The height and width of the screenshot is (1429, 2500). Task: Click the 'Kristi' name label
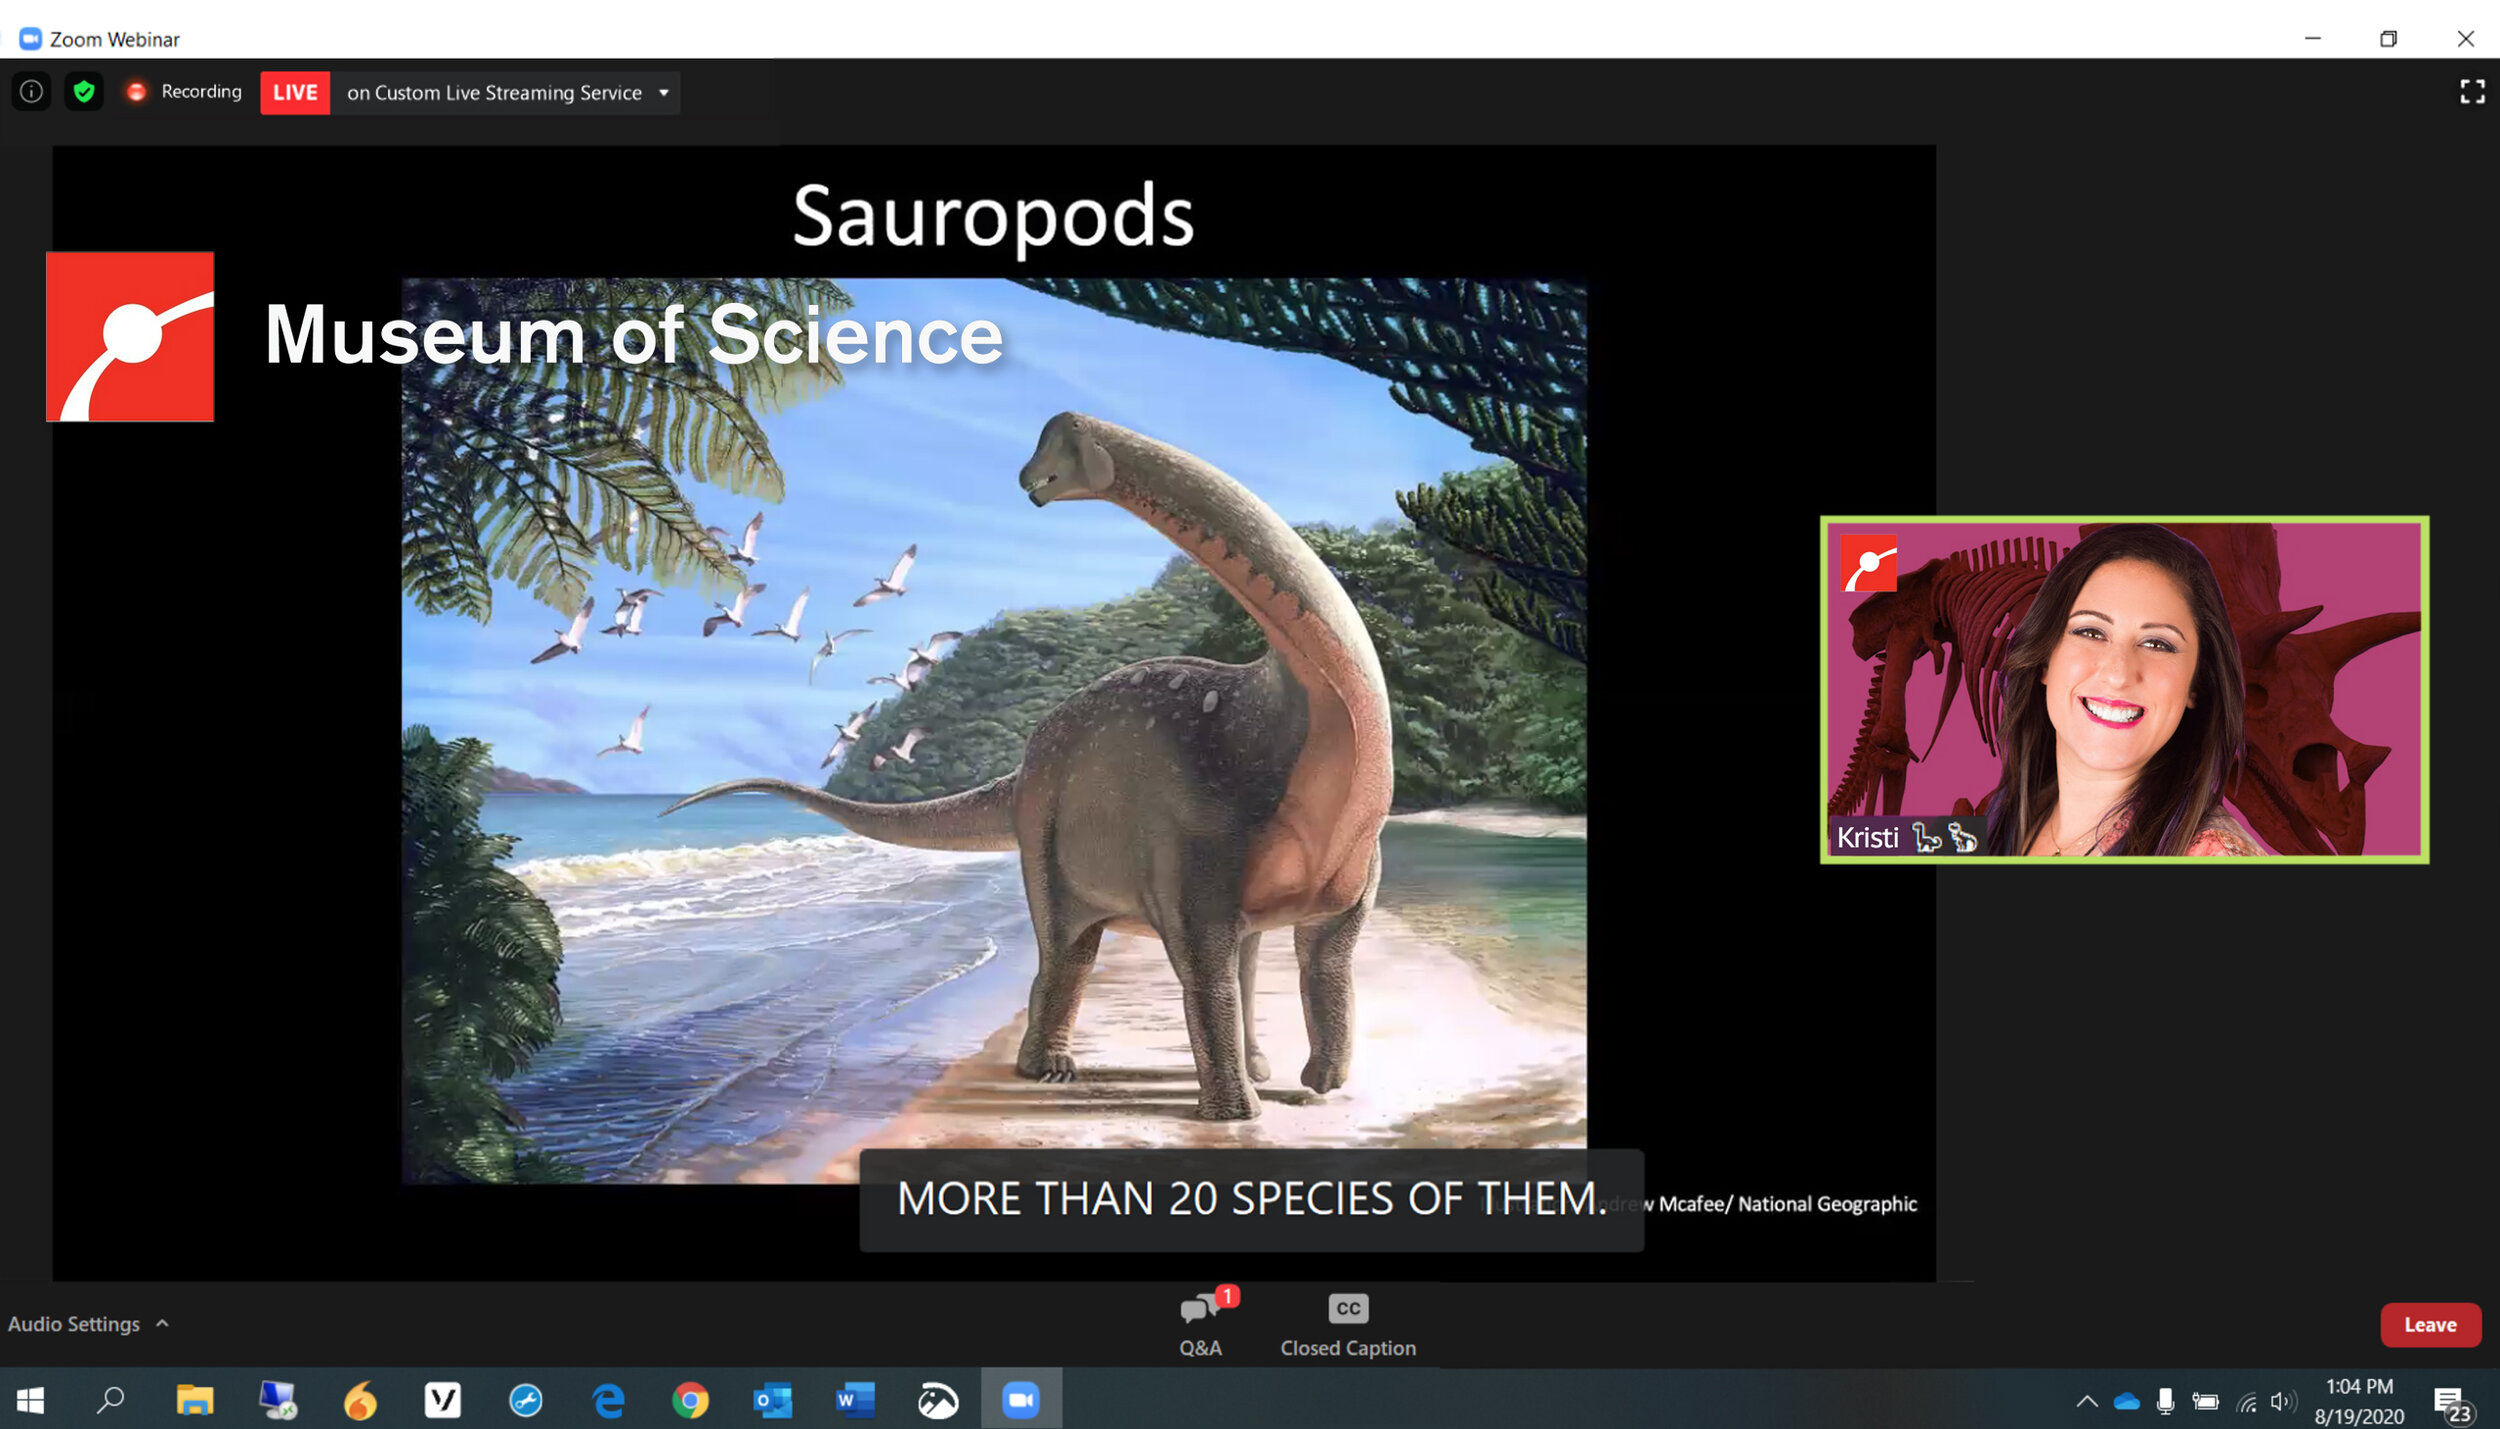(x=1867, y=838)
